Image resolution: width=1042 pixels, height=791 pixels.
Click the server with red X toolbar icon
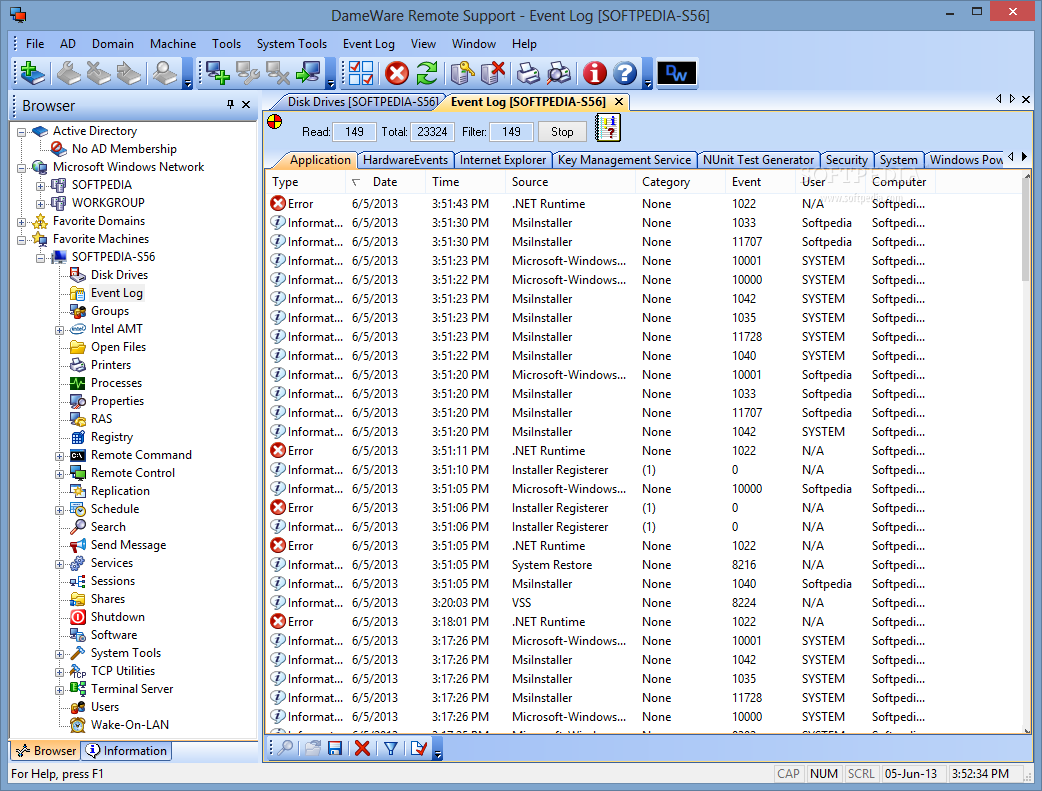pyautogui.click(x=492, y=73)
